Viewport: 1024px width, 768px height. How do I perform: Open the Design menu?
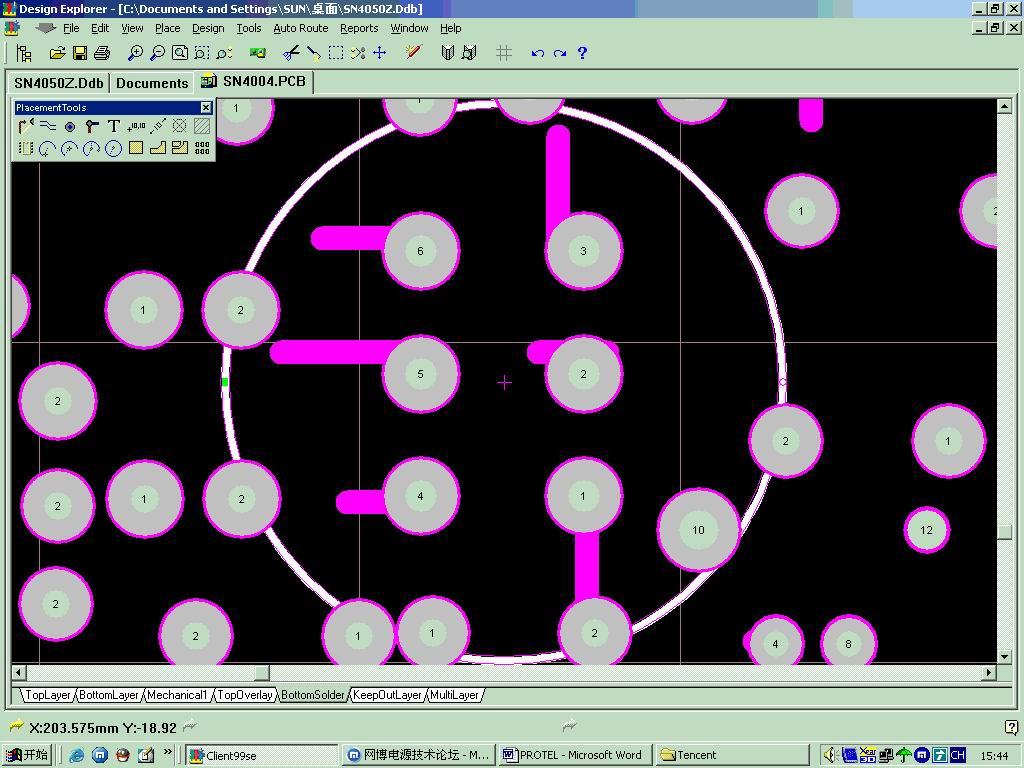pos(208,28)
